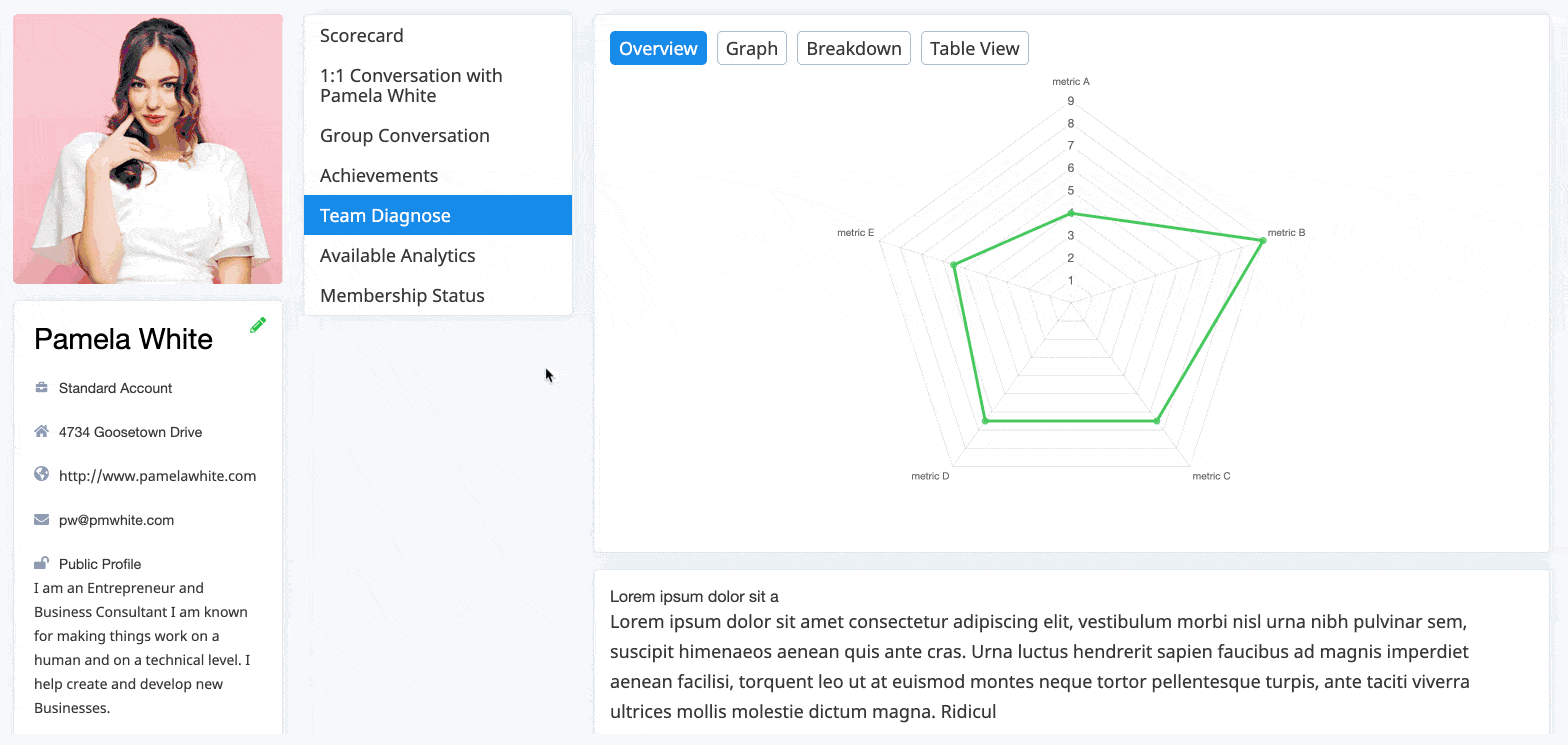Click the briefcase icon beside Standard Account
The width and height of the screenshot is (1568, 745).
pyautogui.click(x=41, y=388)
